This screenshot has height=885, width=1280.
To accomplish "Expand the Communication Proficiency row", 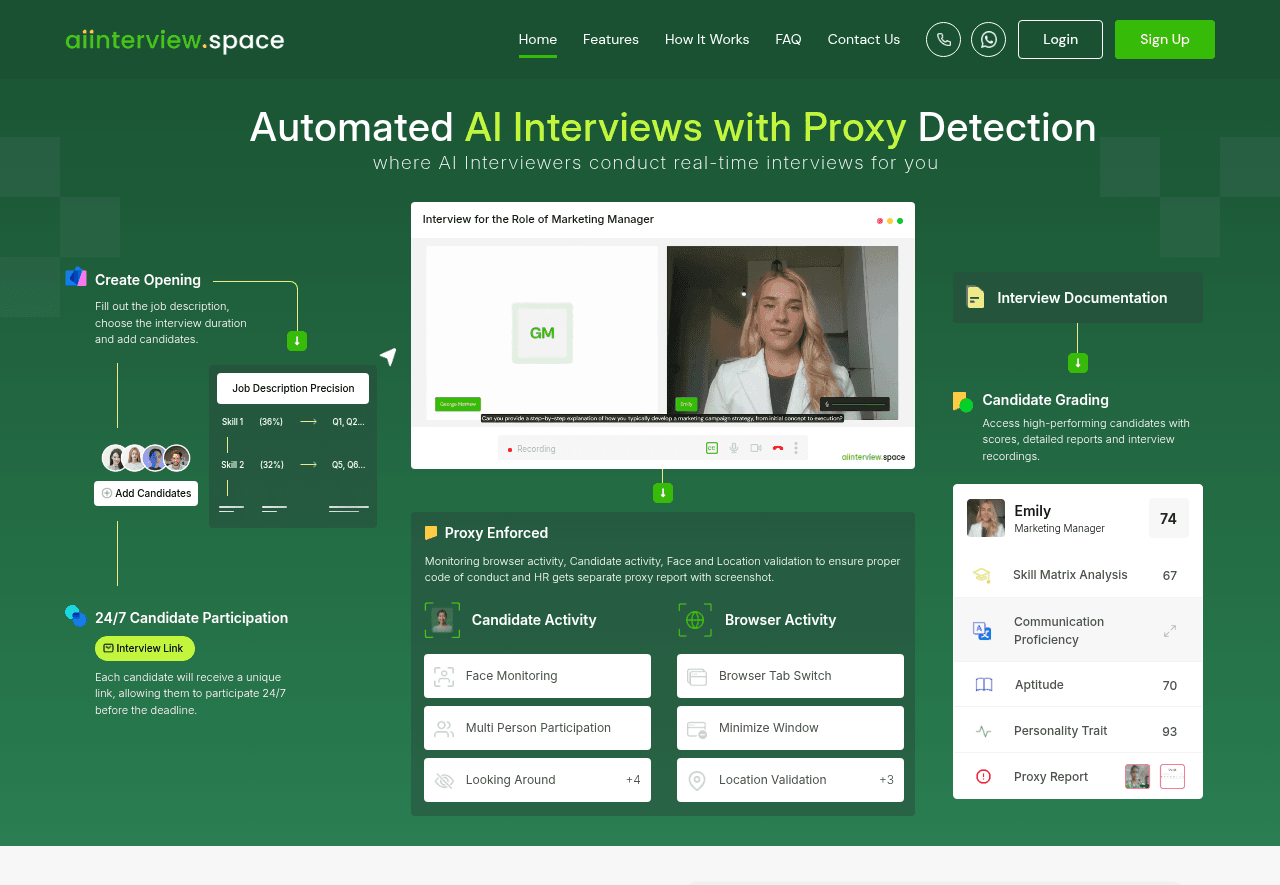I will (x=1169, y=631).
